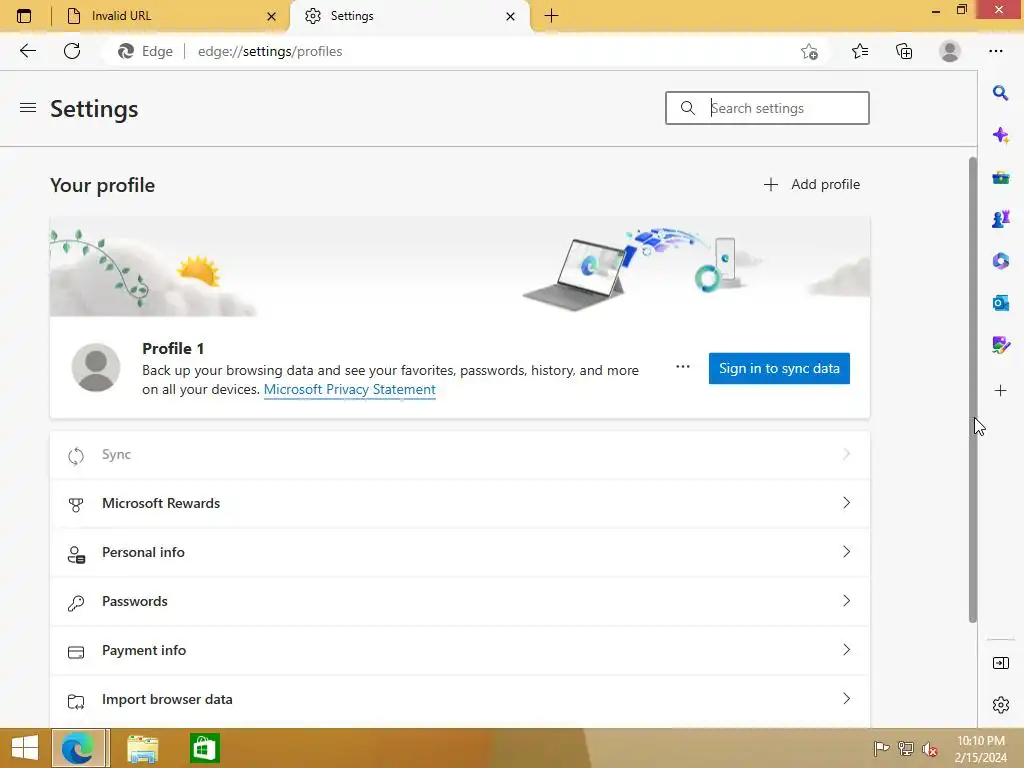Expand Payment info chevron arrow
Image resolution: width=1024 pixels, height=768 pixels.
846,650
